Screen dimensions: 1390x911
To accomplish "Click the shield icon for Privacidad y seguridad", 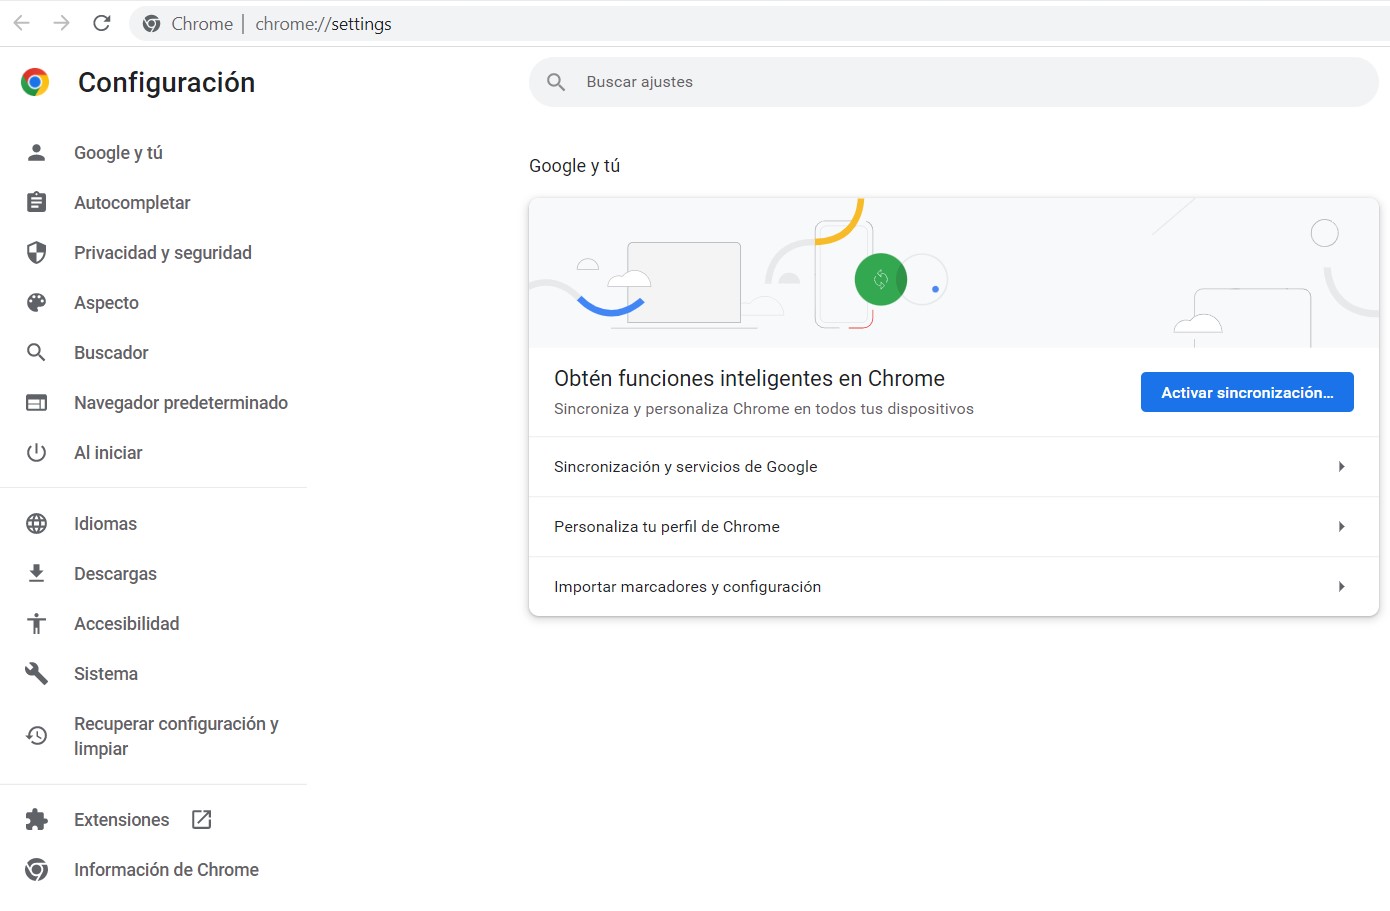I will coord(37,252).
